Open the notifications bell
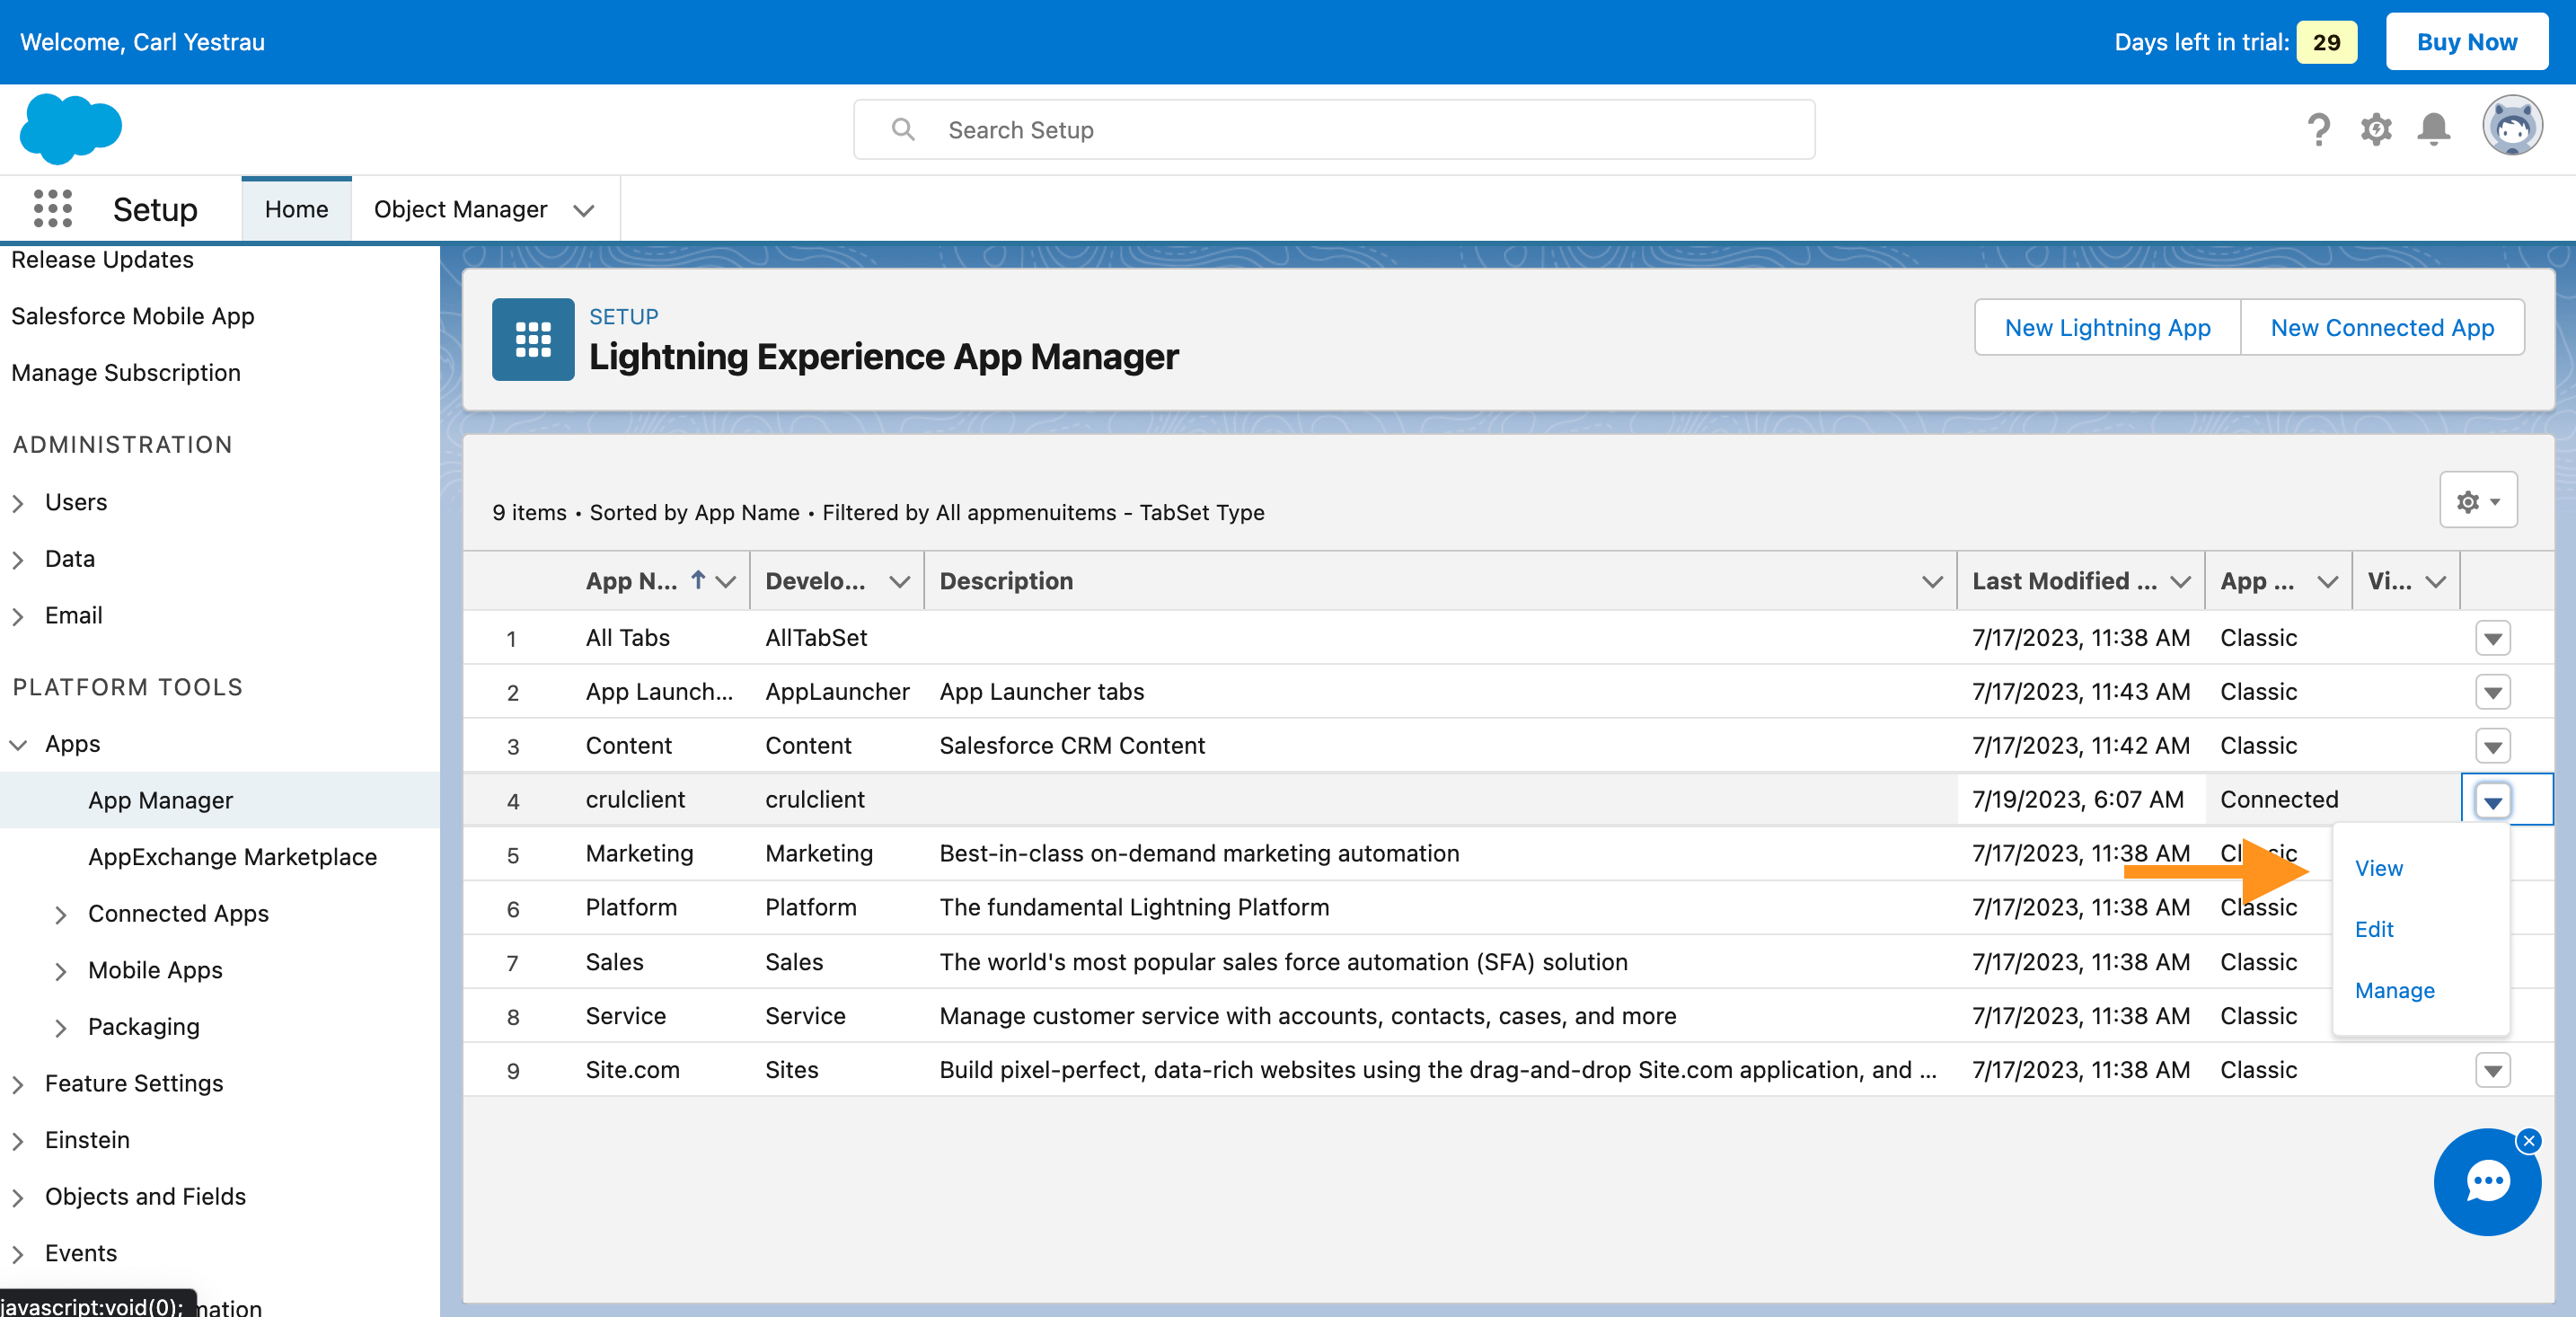 [2434, 130]
